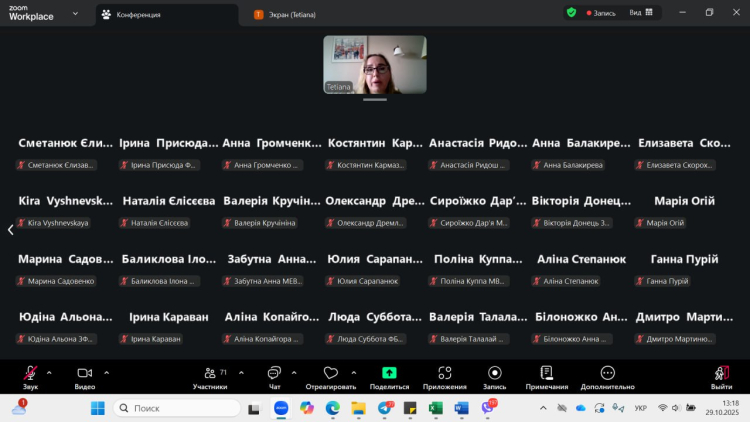Open the Чат chat panel
The image size is (750, 422).
click(x=274, y=375)
